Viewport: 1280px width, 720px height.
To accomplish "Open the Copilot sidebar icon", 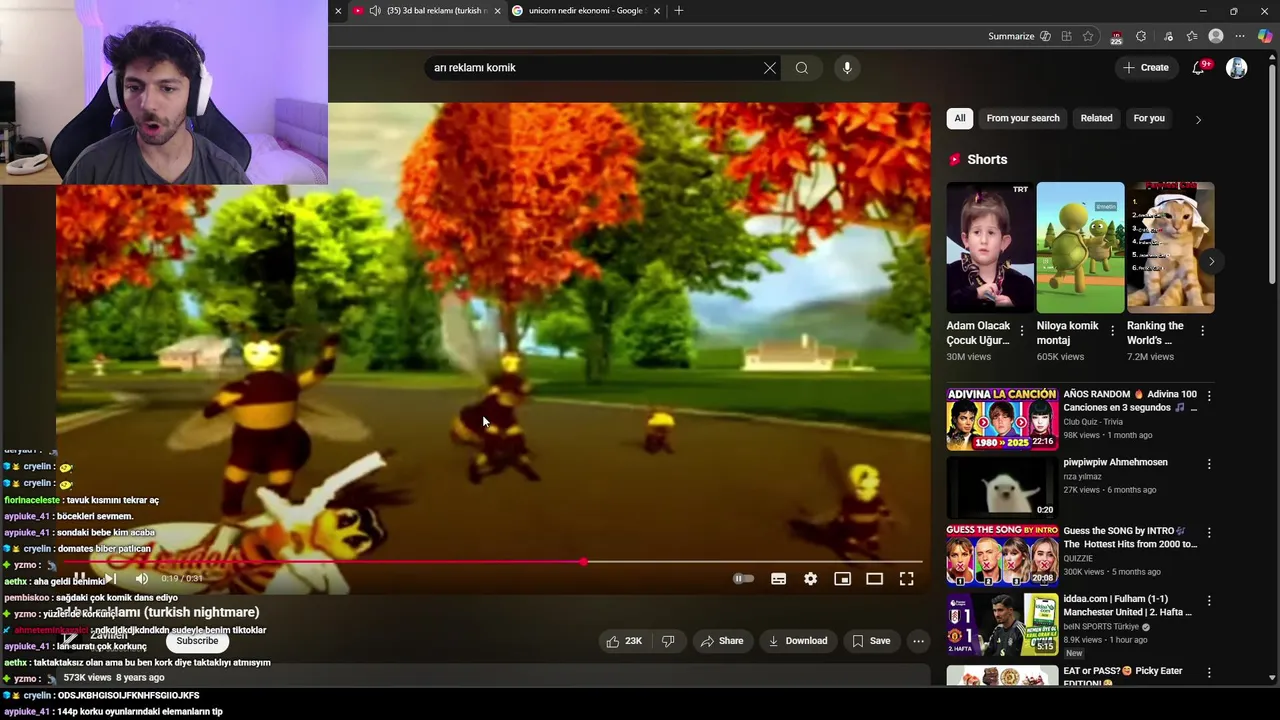I will pos(1265,36).
